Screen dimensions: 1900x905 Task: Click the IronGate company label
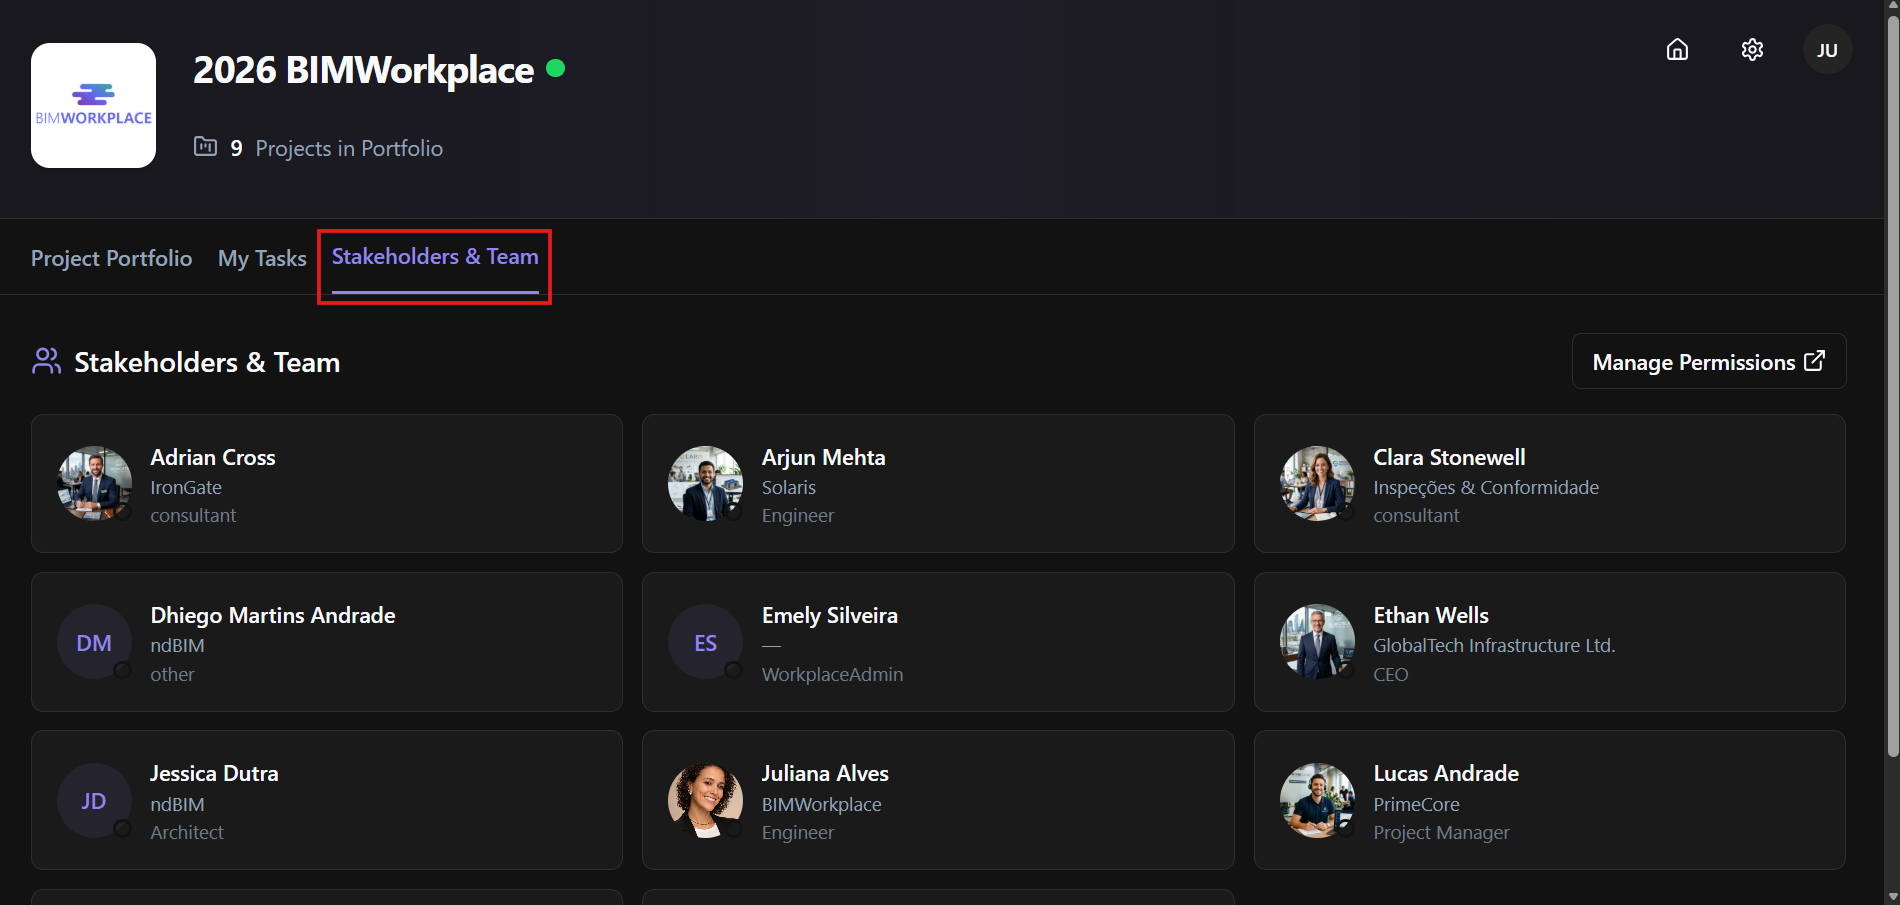click(186, 487)
